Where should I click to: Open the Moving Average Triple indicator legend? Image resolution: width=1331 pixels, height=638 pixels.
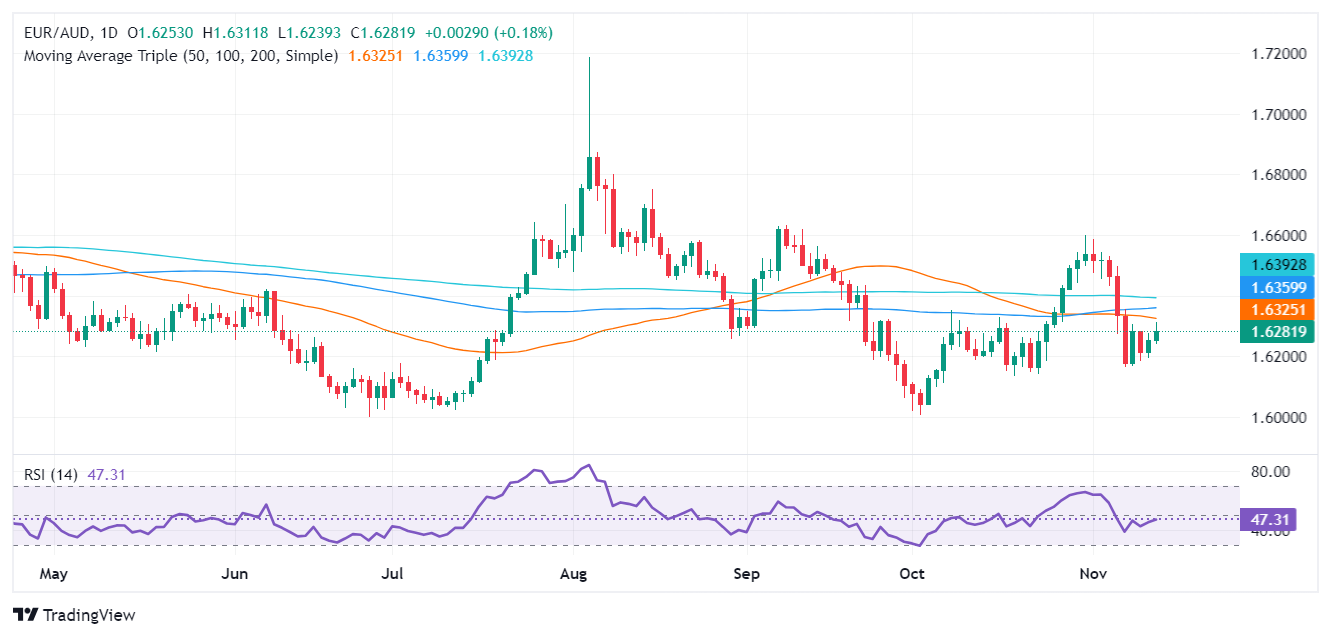point(180,56)
